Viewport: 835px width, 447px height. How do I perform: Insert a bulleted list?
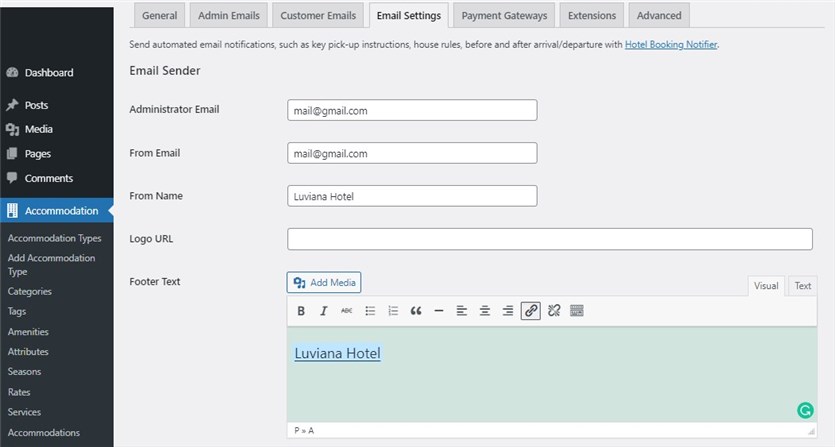click(x=370, y=311)
